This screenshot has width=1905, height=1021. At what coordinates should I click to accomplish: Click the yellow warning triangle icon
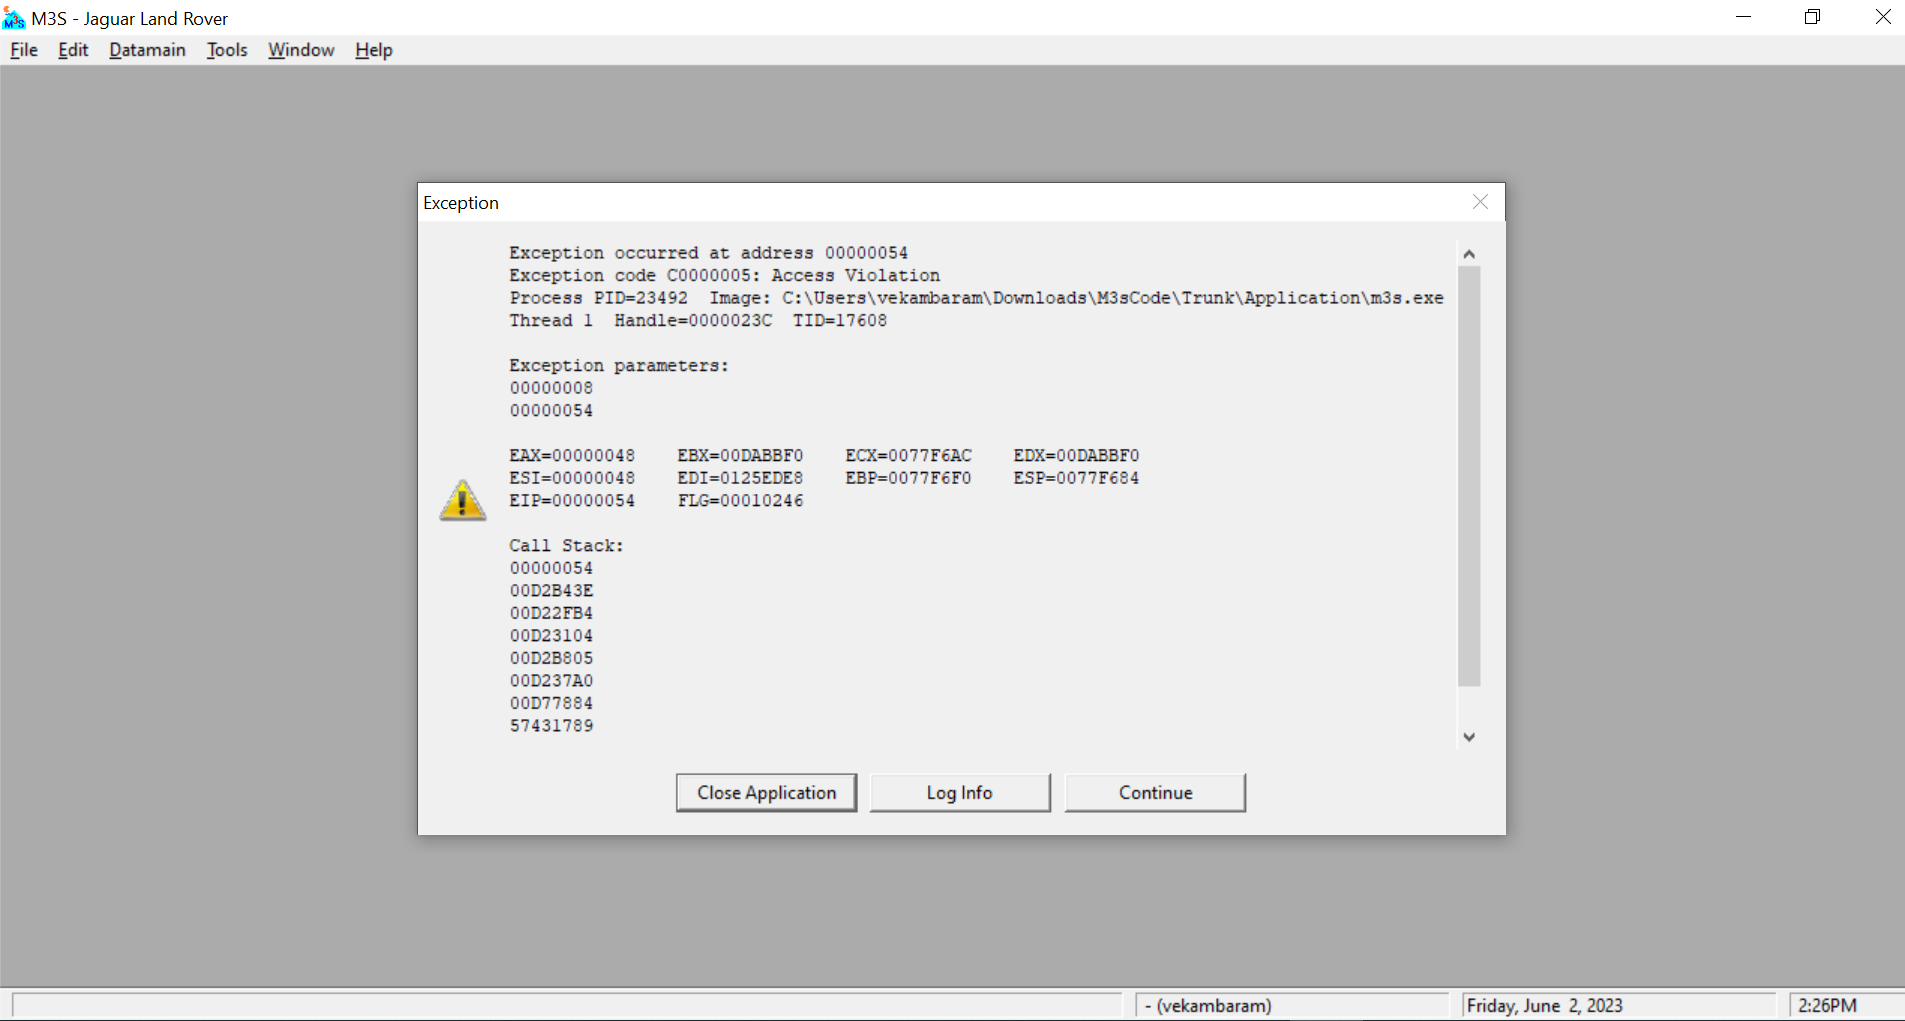pos(462,500)
